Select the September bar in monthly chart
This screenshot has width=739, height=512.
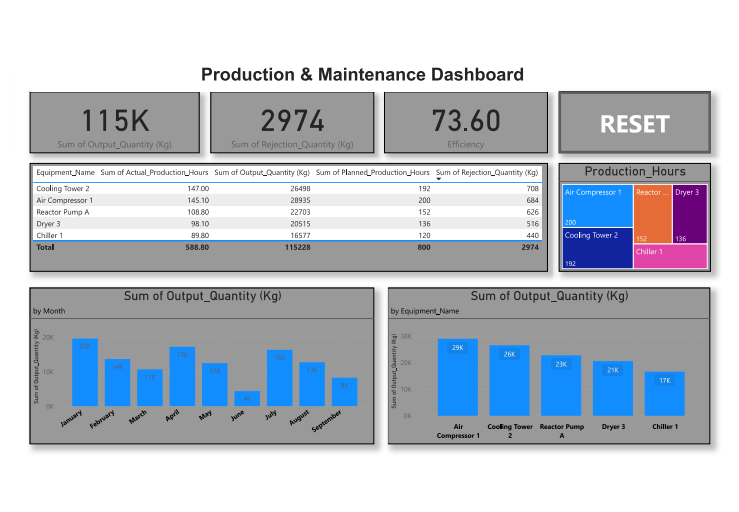pos(345,392)
